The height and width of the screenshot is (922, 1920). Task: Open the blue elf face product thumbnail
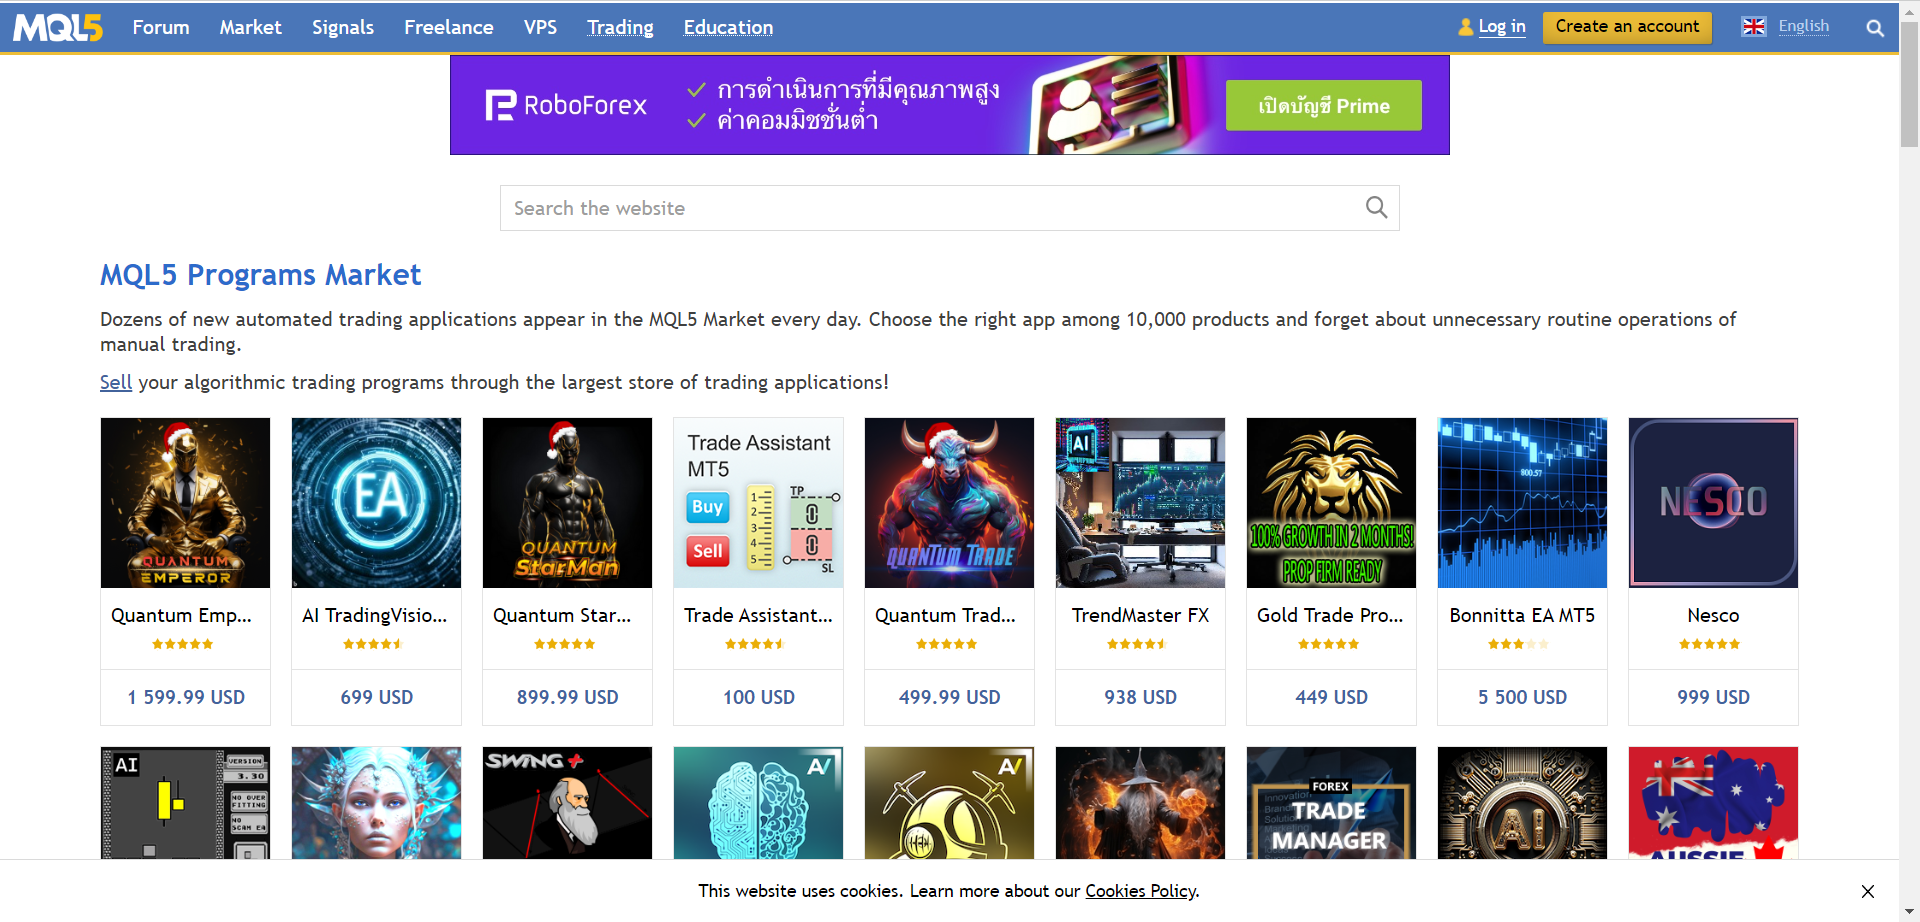pyautogui.click(x=377, y=803)
